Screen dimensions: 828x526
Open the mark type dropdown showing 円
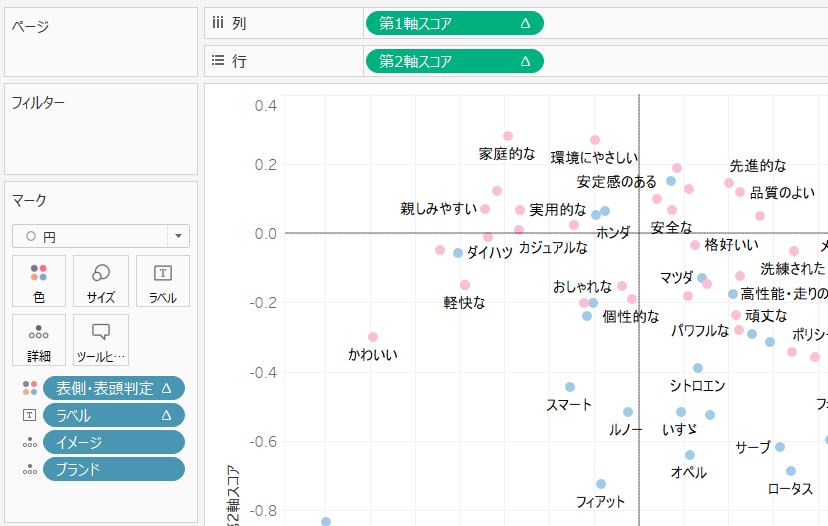pos(101,236)
